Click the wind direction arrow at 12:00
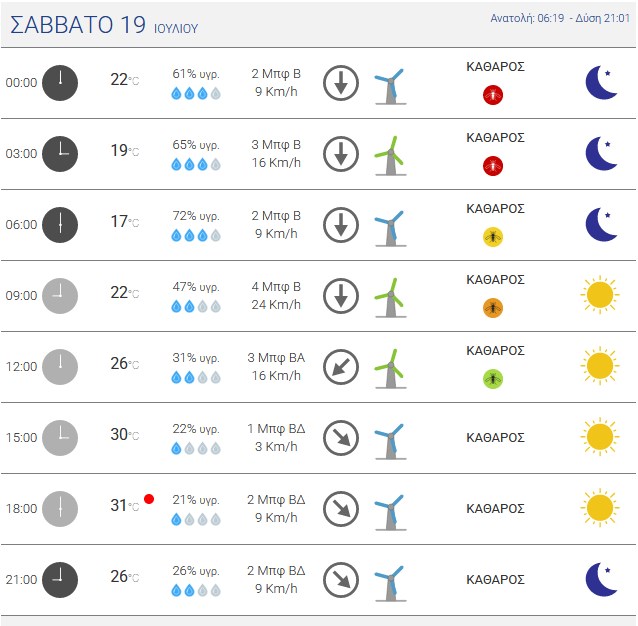This screenshot has width=638, height=626. tap(341, 367)
